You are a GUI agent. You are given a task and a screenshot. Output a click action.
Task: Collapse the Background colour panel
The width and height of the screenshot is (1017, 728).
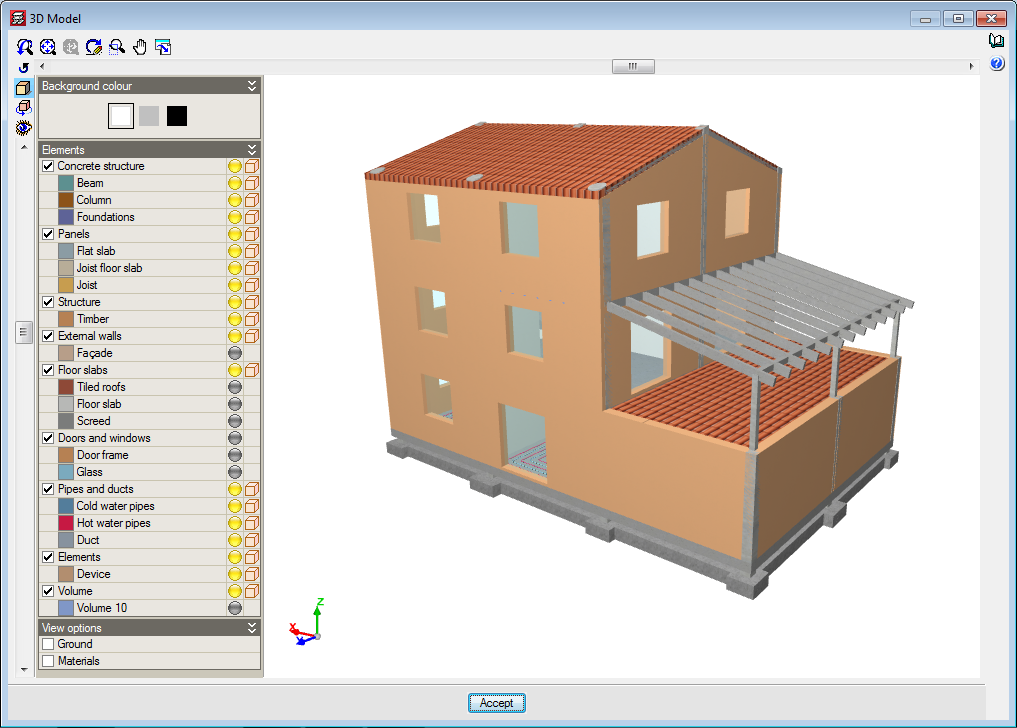pos(252,86)
